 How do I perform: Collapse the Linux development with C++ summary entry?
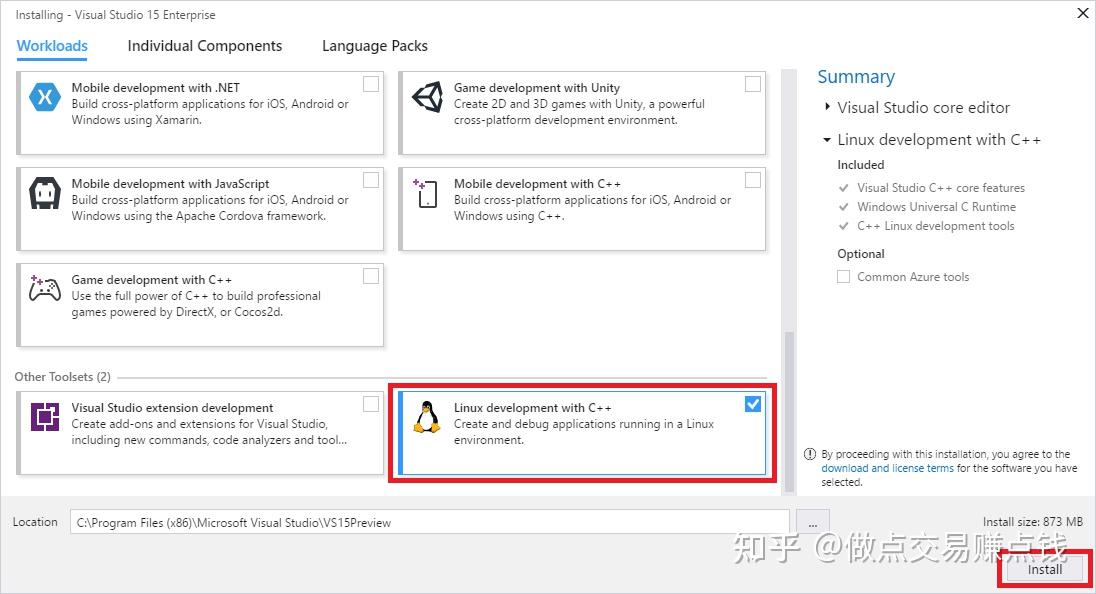827,140
